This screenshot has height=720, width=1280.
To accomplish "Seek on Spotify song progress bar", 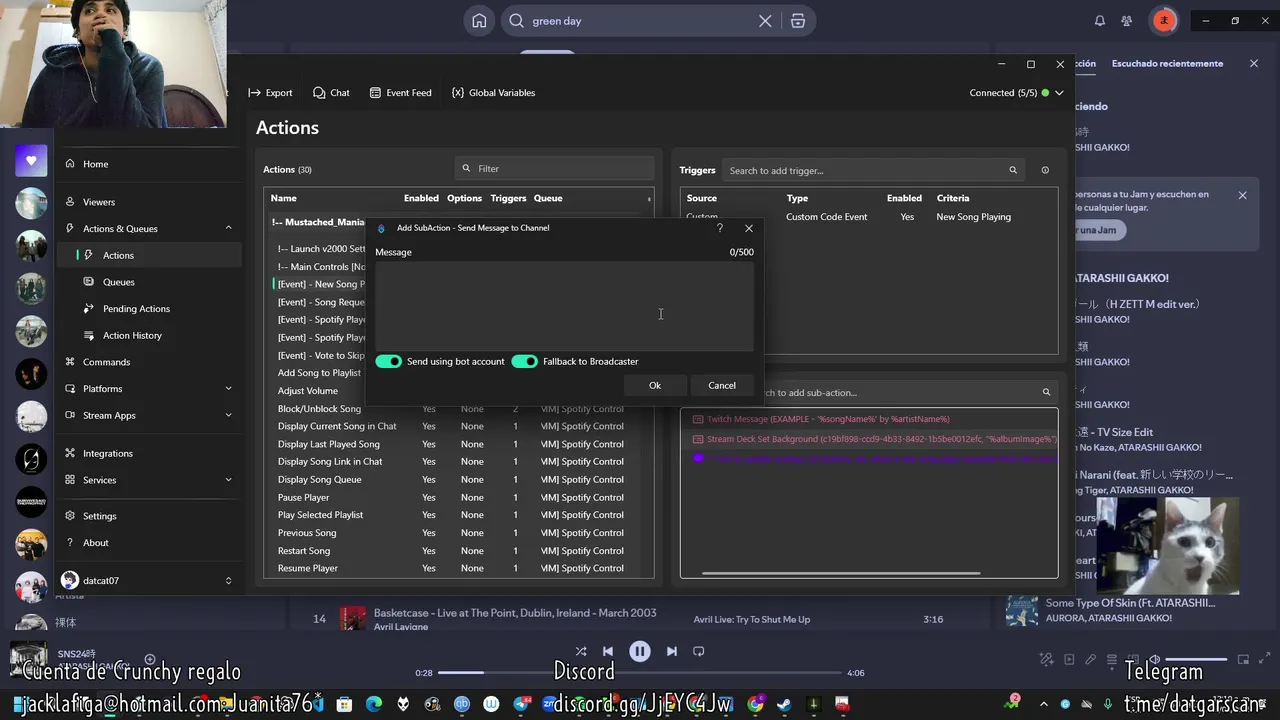I will [639, 673].
